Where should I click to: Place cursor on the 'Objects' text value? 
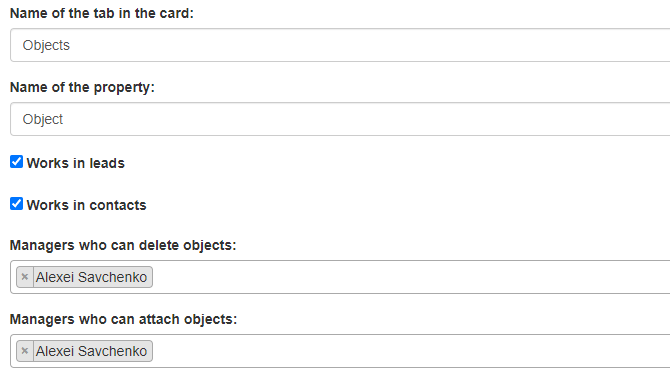coord(46,45)
